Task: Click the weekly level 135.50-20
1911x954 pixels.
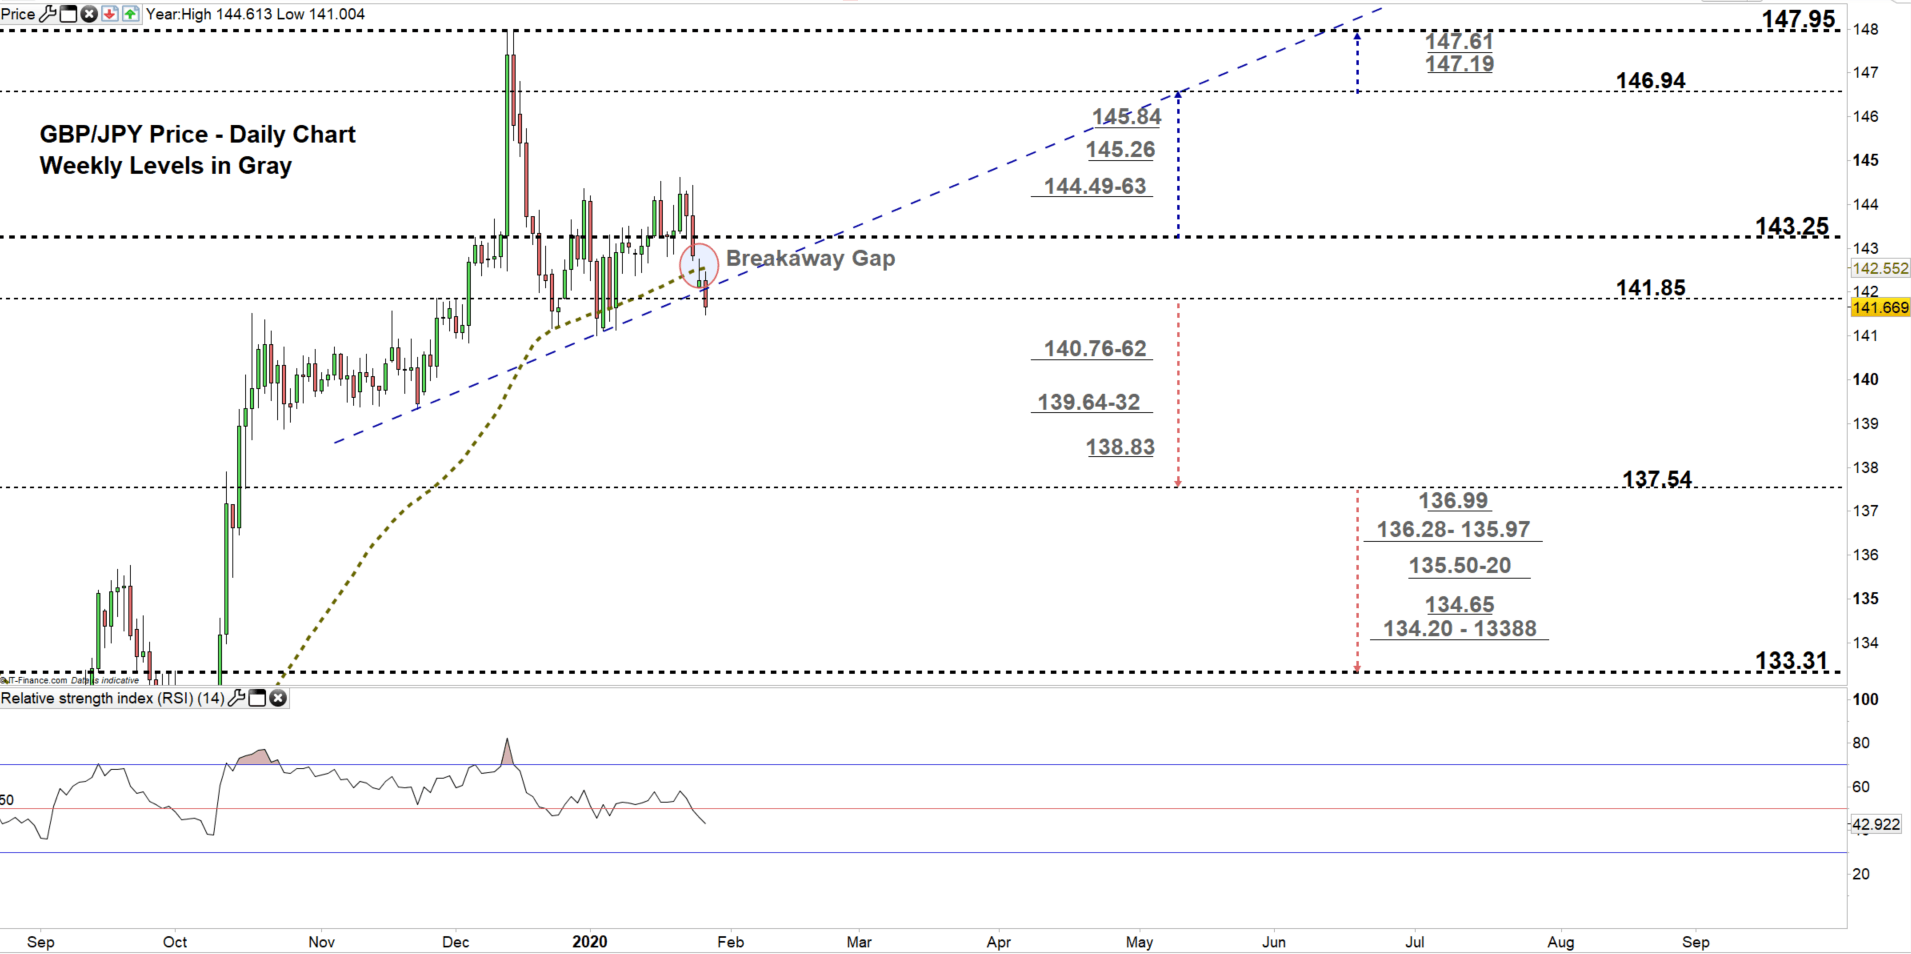Action: 1460,565
